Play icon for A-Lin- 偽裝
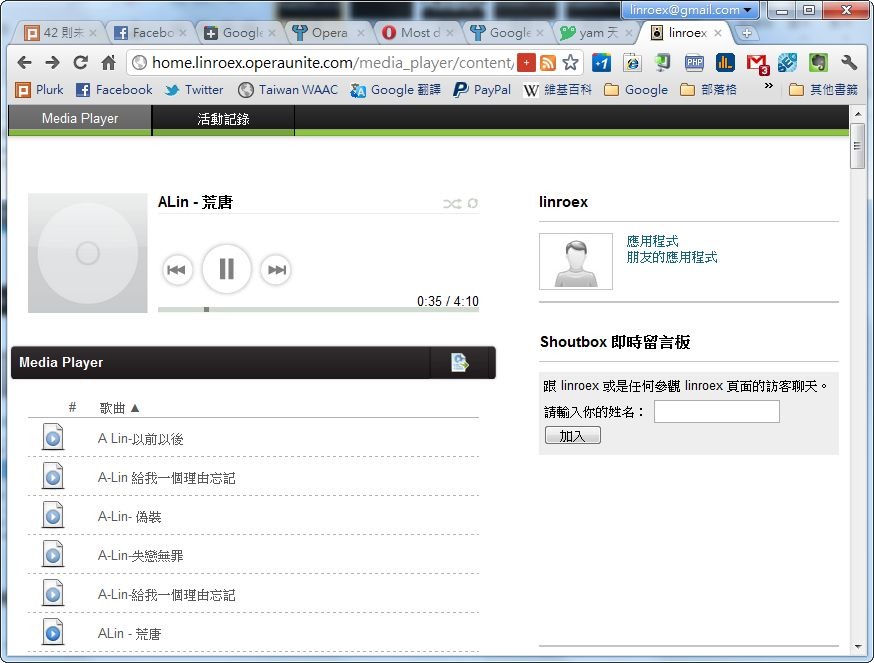 click(53, 515)
